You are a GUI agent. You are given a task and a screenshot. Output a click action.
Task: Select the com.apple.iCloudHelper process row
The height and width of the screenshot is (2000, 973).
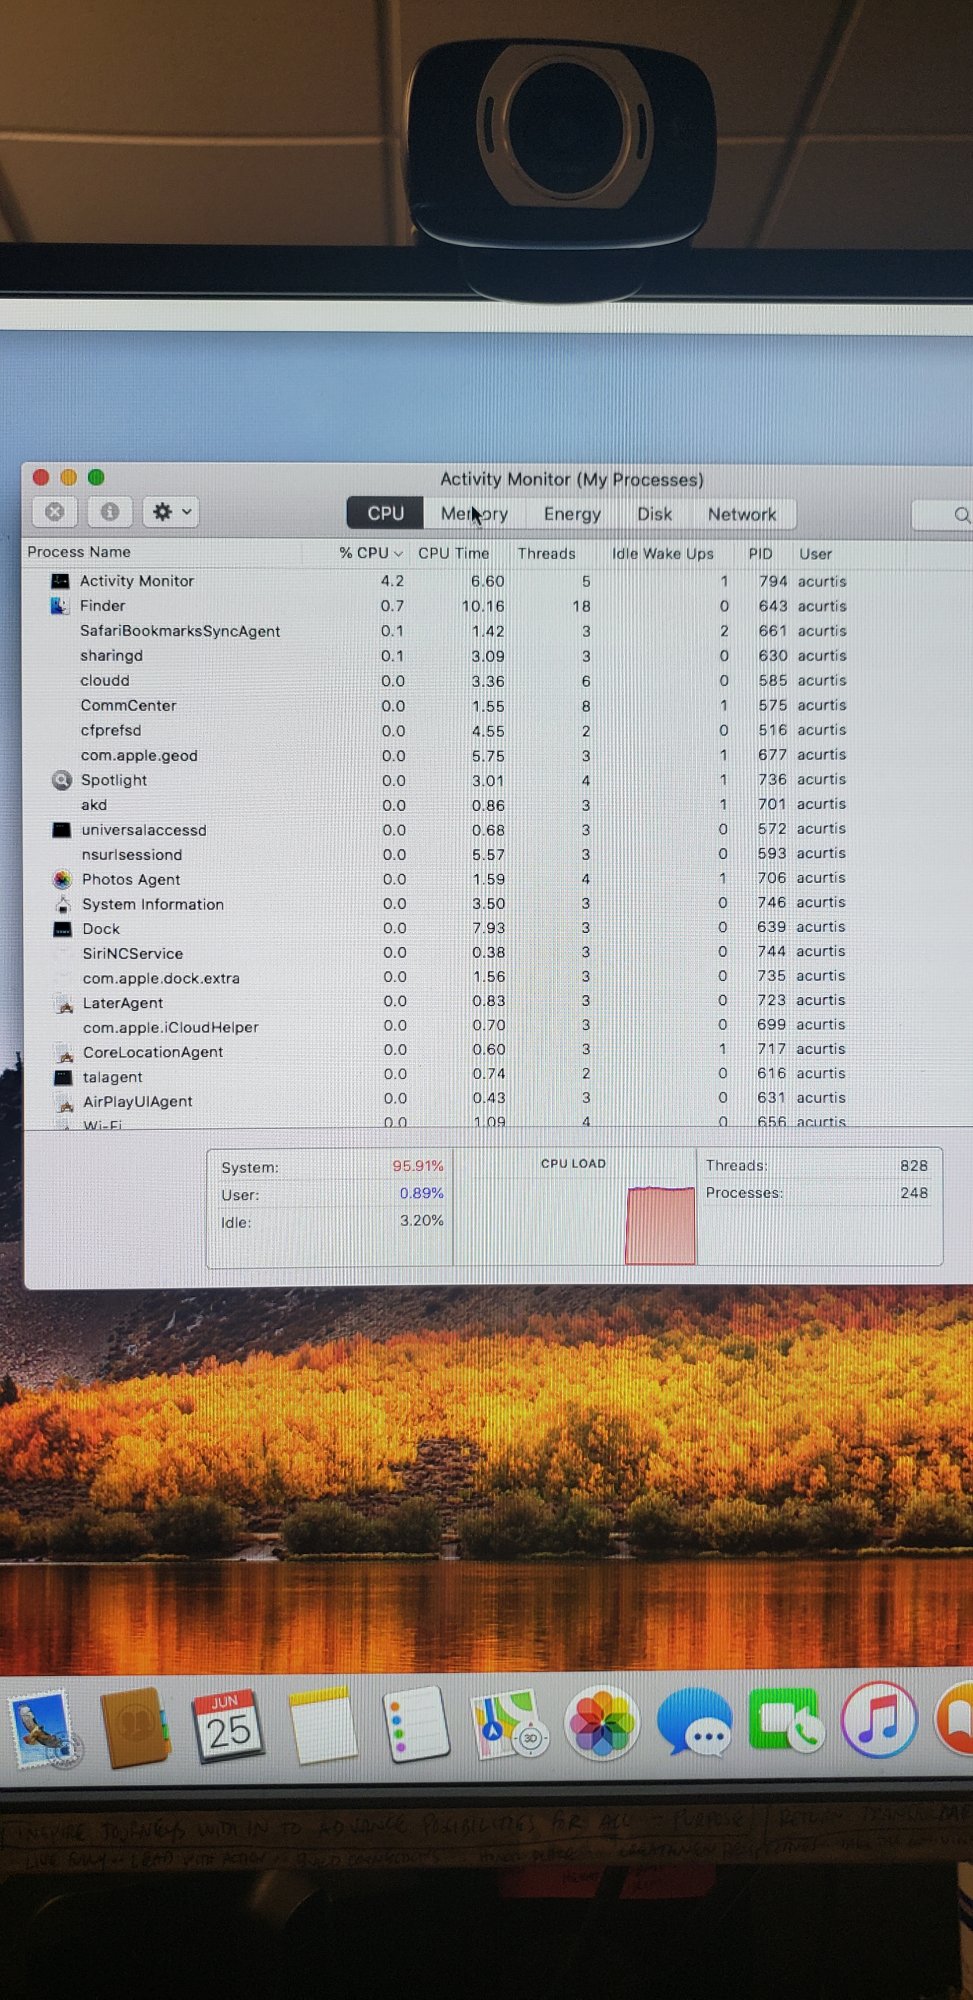(x=498, y=1027)
